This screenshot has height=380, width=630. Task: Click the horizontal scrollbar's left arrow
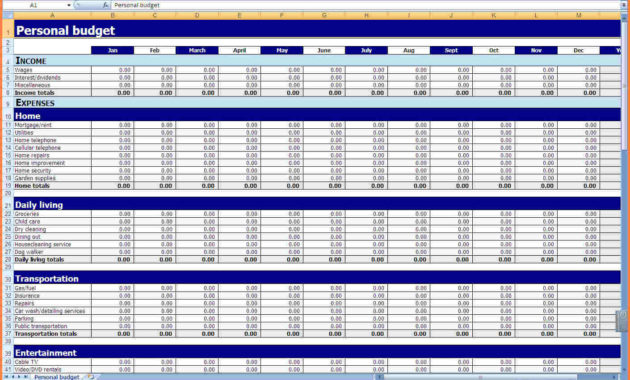[379, 377]
